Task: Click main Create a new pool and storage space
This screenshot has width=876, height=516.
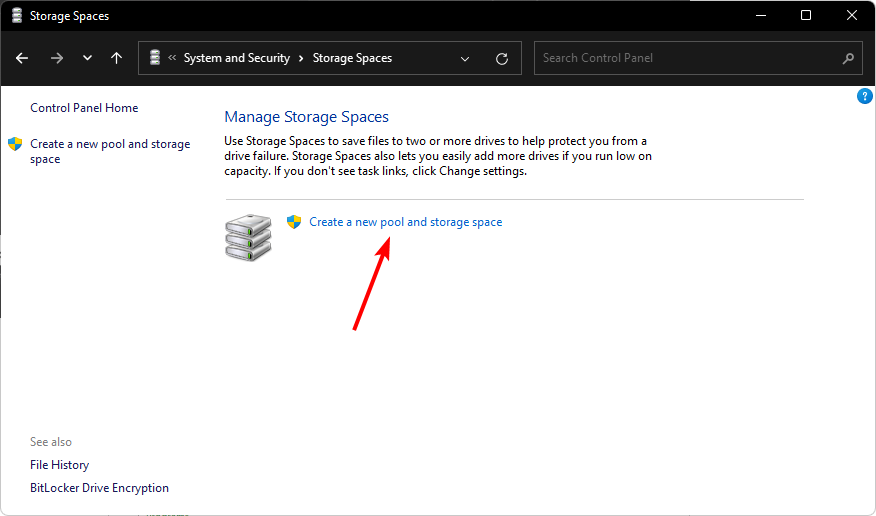Action: click(x=405, y=222)
